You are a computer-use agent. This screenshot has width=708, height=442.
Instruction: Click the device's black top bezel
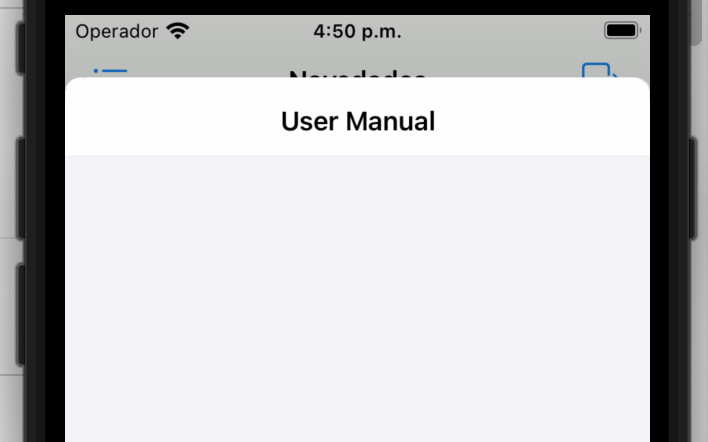pyautogui.click(x=357, y=7)
